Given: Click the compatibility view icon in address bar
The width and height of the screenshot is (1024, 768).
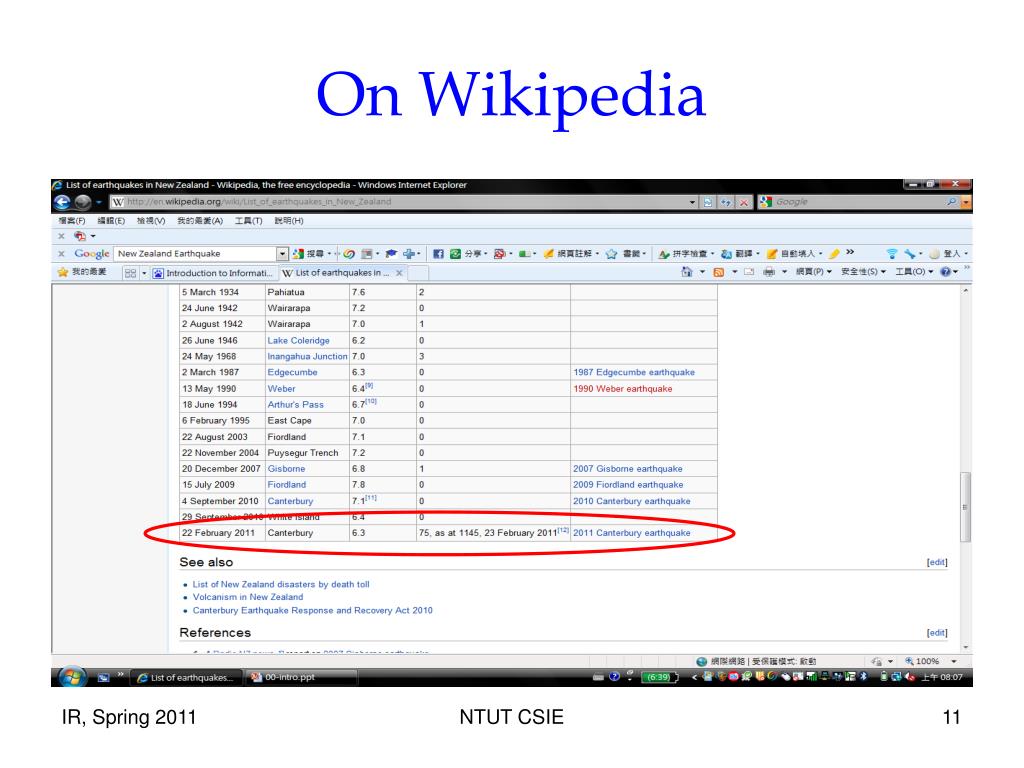Looking at the screenshot, I should pos(708,202).
